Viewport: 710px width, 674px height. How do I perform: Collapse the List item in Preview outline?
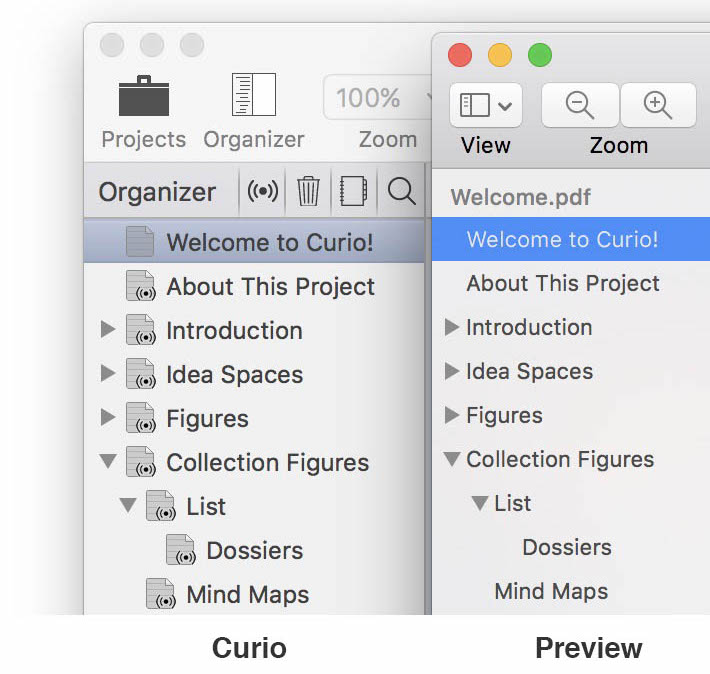(x=480, y=503)
